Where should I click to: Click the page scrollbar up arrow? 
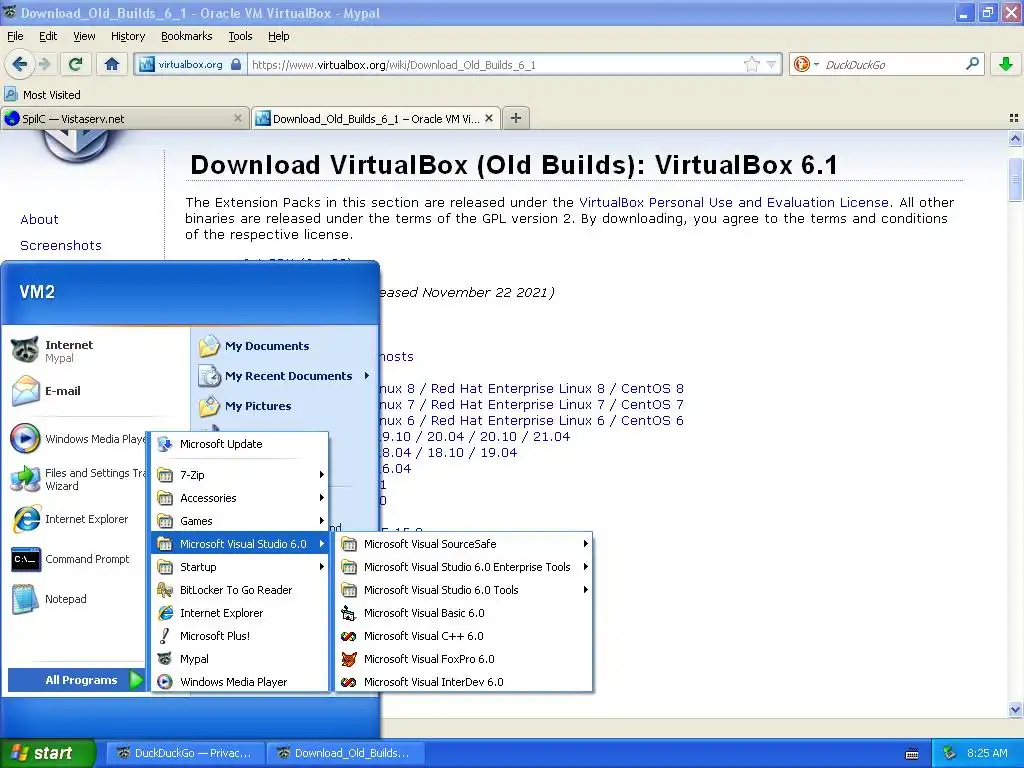[x=1015, y=138]
